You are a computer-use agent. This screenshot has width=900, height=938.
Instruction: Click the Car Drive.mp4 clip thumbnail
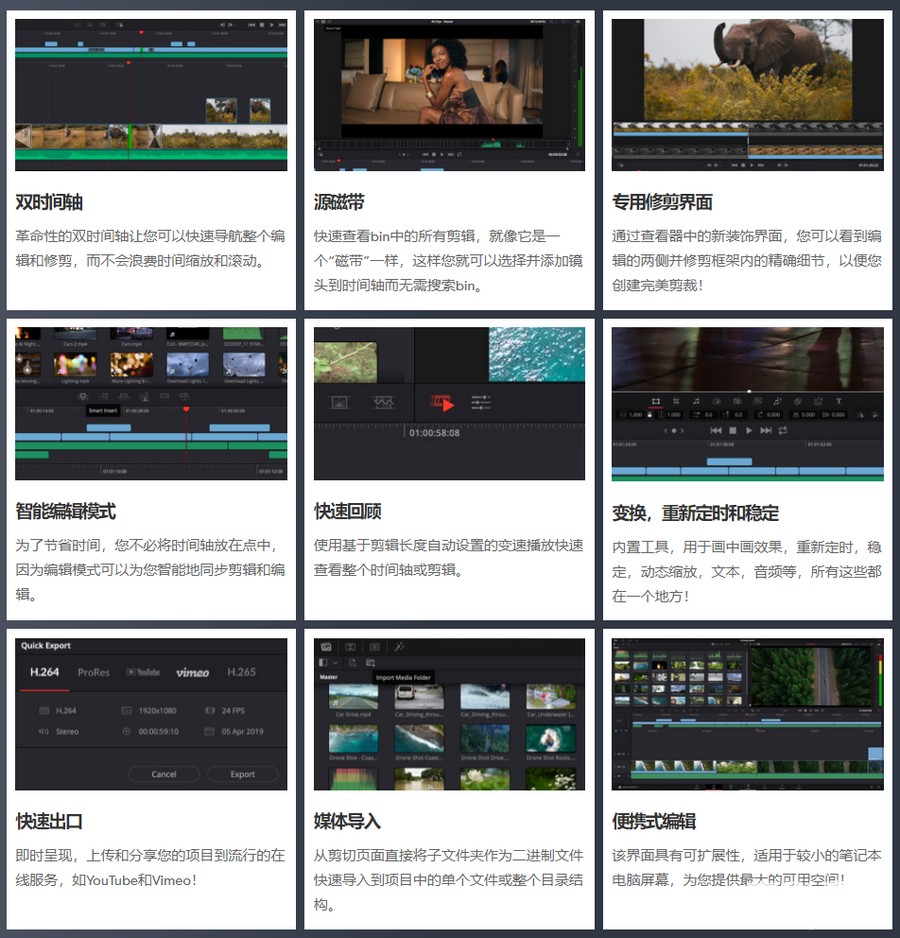pyautogui.click(x=353, y=697)
